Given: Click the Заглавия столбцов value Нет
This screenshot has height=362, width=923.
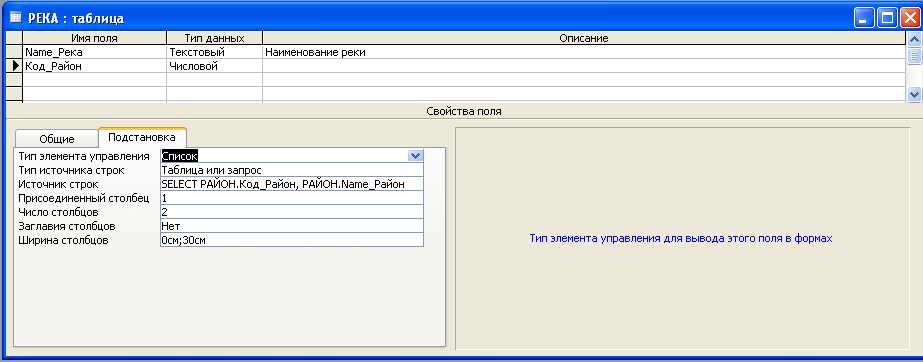Looking at the screenshot, I should pyautogui.click(x=291, y=226).
